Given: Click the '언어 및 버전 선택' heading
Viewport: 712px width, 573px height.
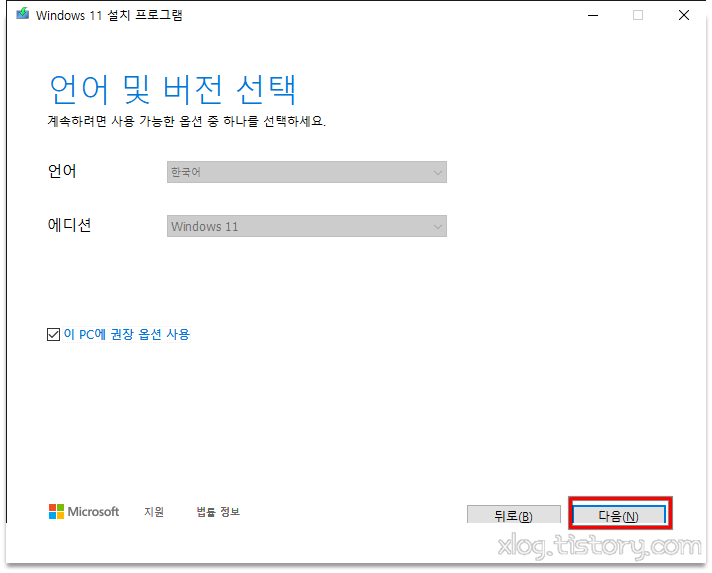Looking at the screenshot, I should tap(173, 89).
